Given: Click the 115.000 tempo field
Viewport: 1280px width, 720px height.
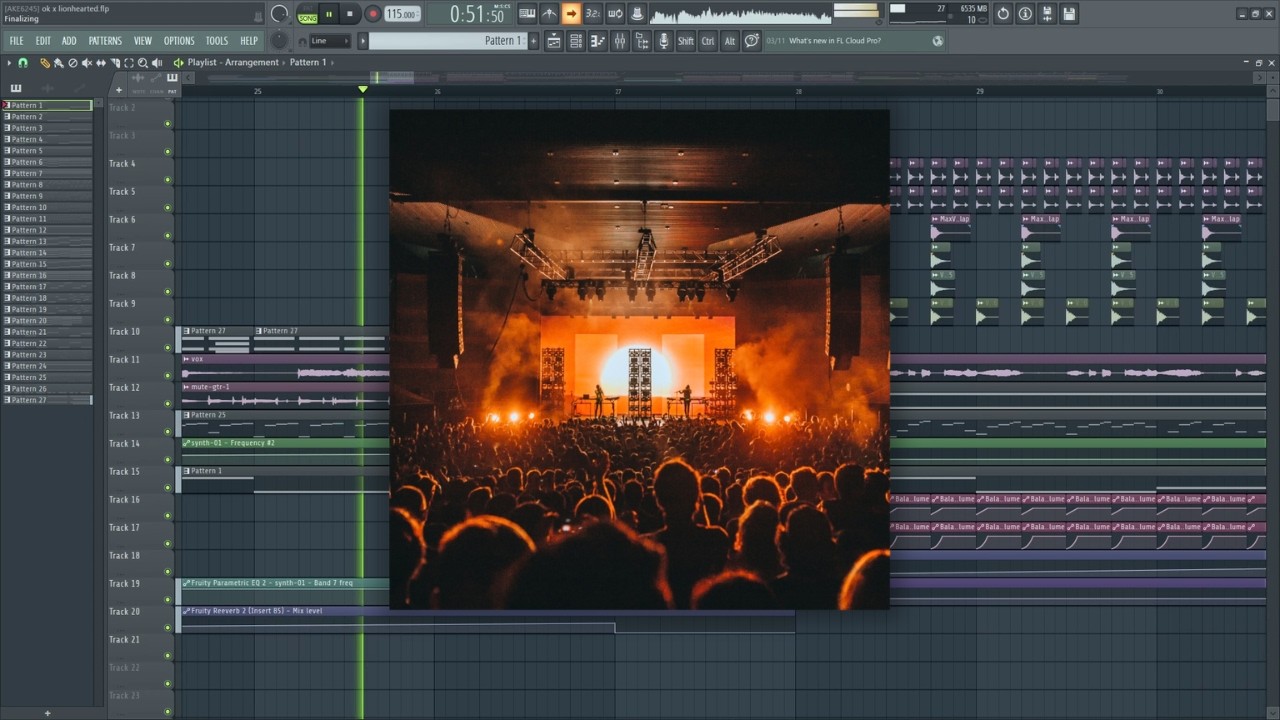Looking at the screenshot, I should (402, 14).
